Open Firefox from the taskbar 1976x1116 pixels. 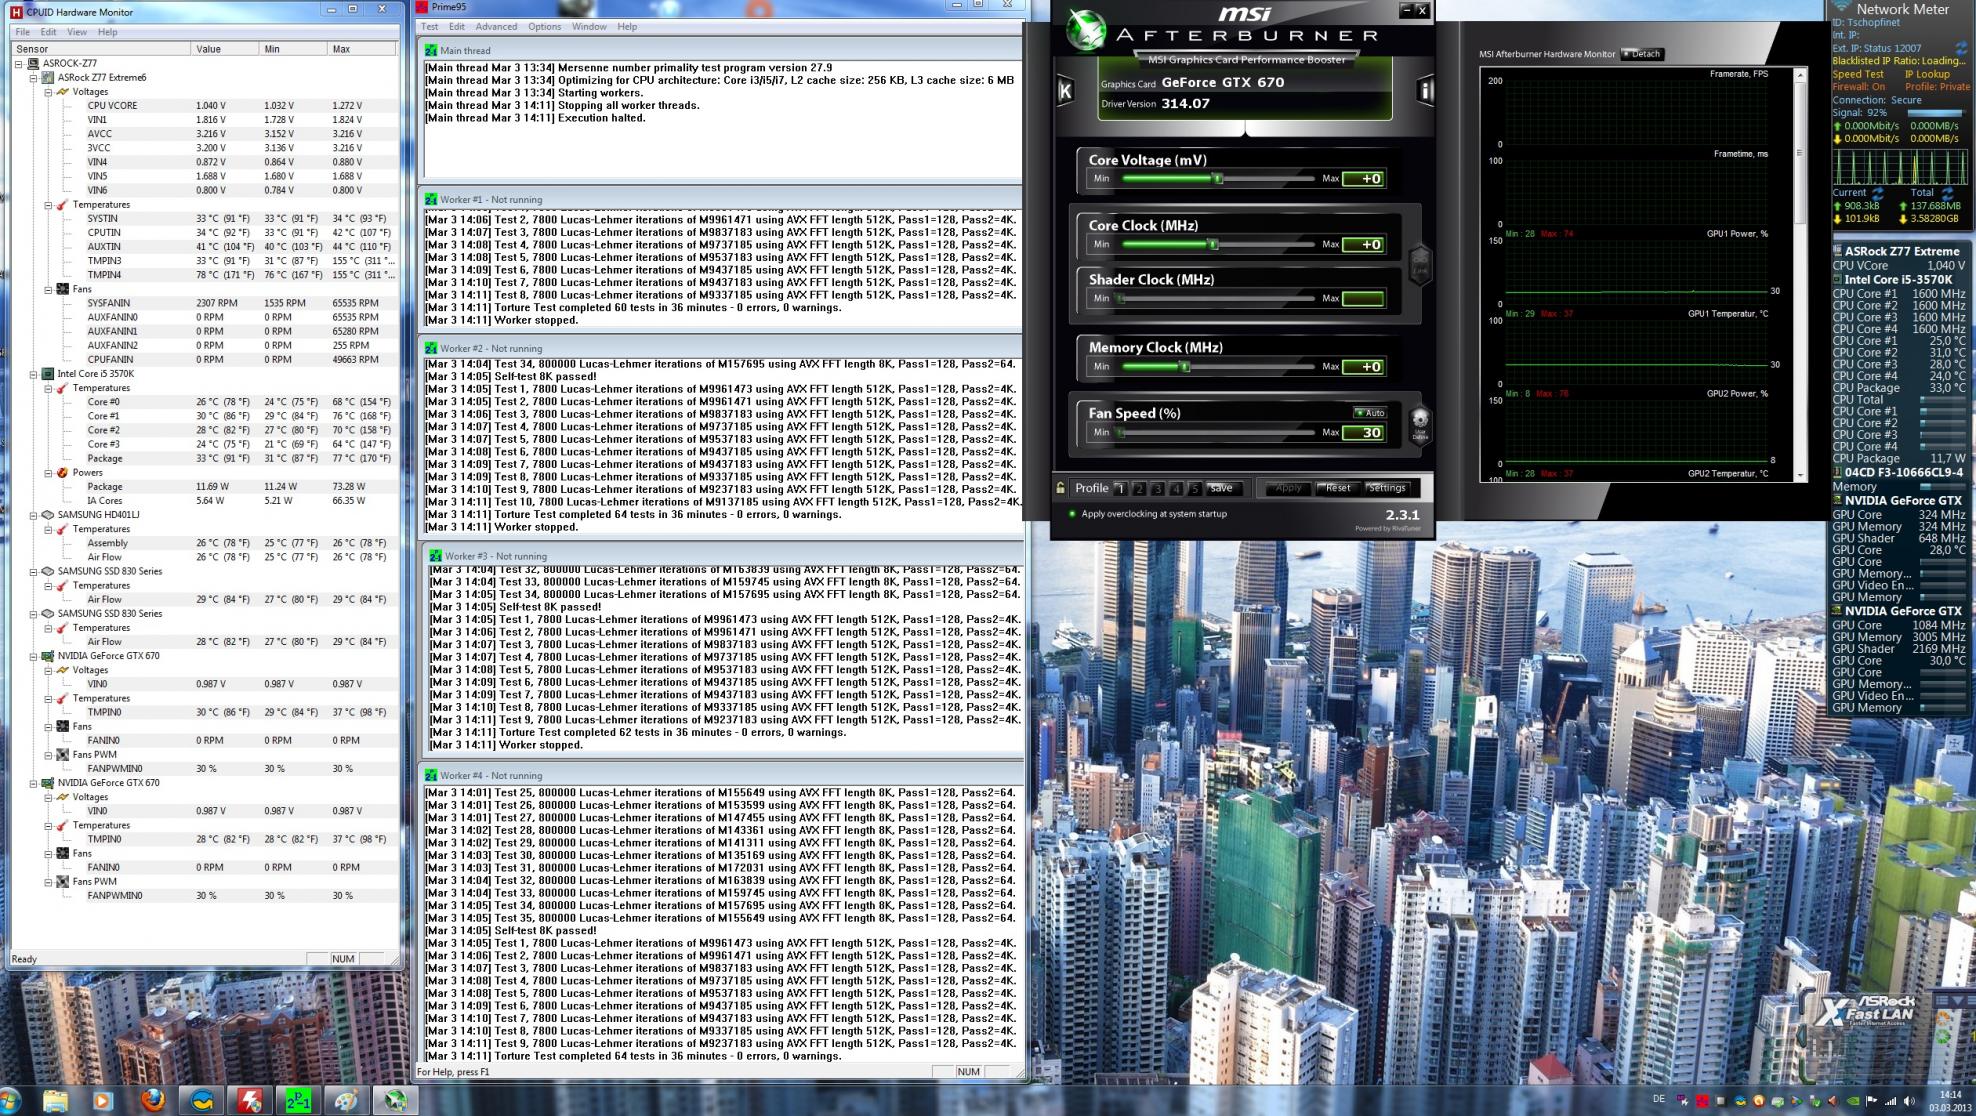(153, 1100)
